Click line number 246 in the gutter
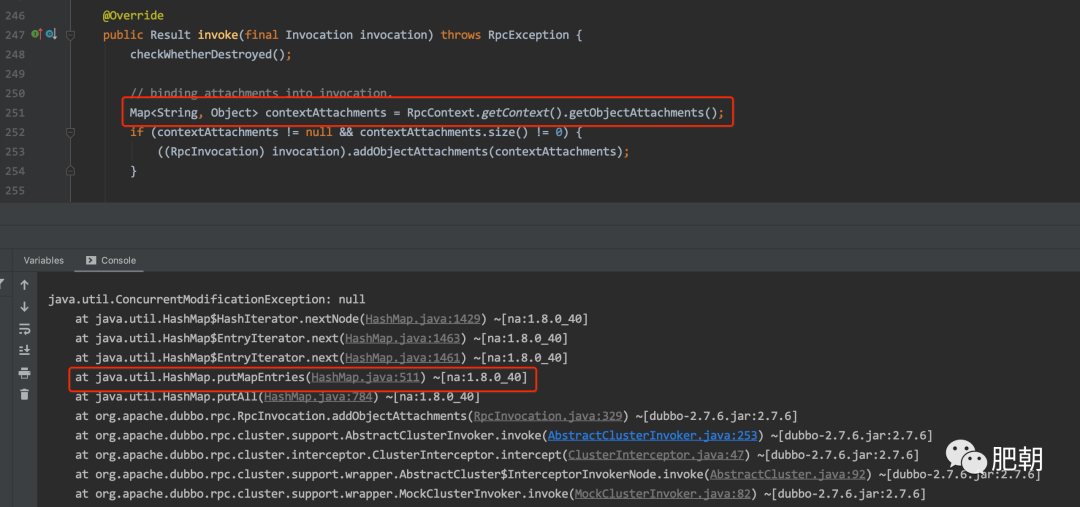Screen dimensions: 1080x507 pos(14,15)
